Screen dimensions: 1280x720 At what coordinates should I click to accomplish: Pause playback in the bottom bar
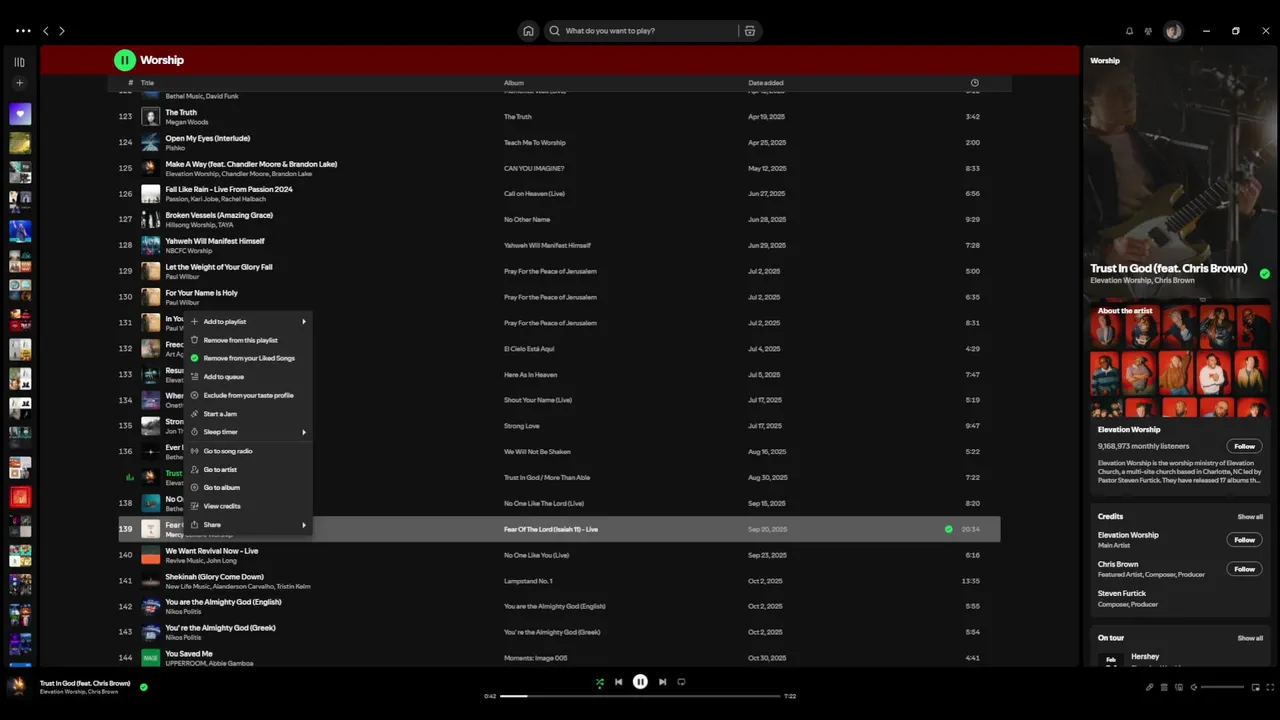(x=640, y=682)
